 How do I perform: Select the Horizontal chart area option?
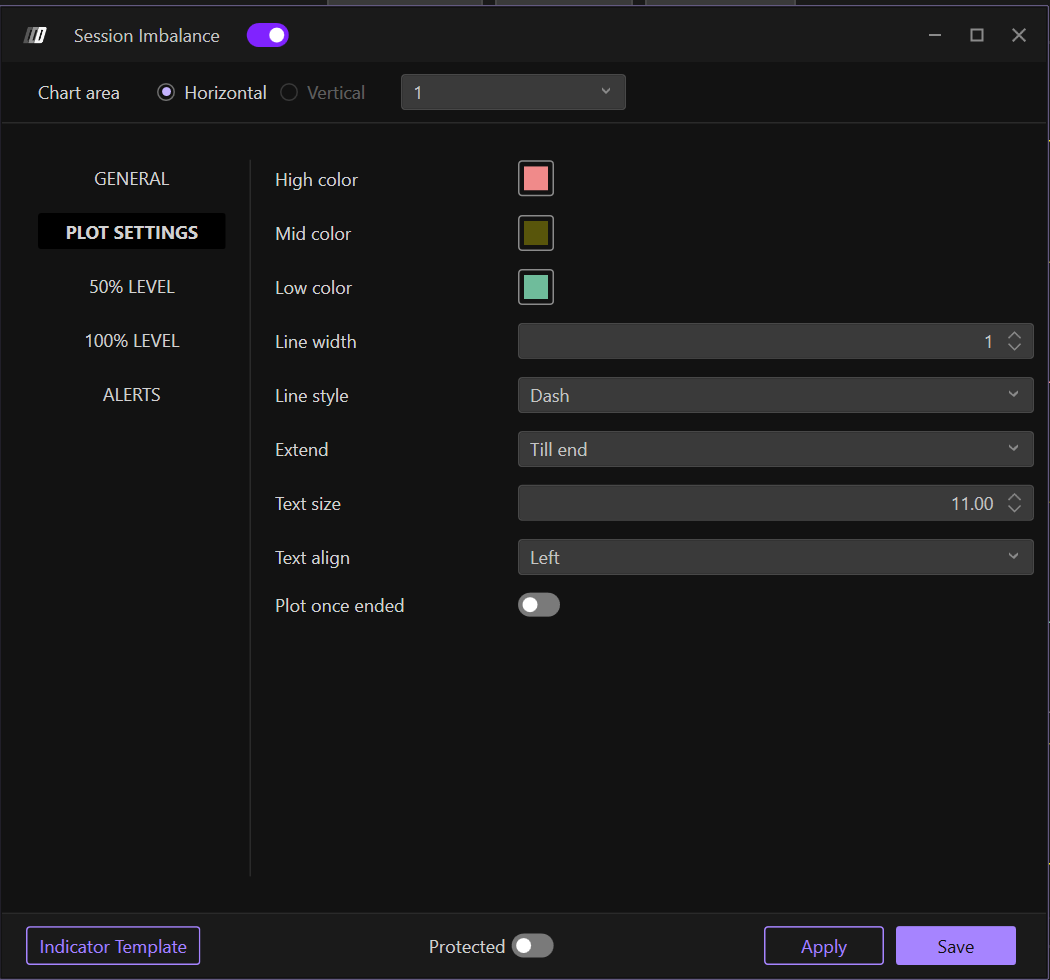166,93
